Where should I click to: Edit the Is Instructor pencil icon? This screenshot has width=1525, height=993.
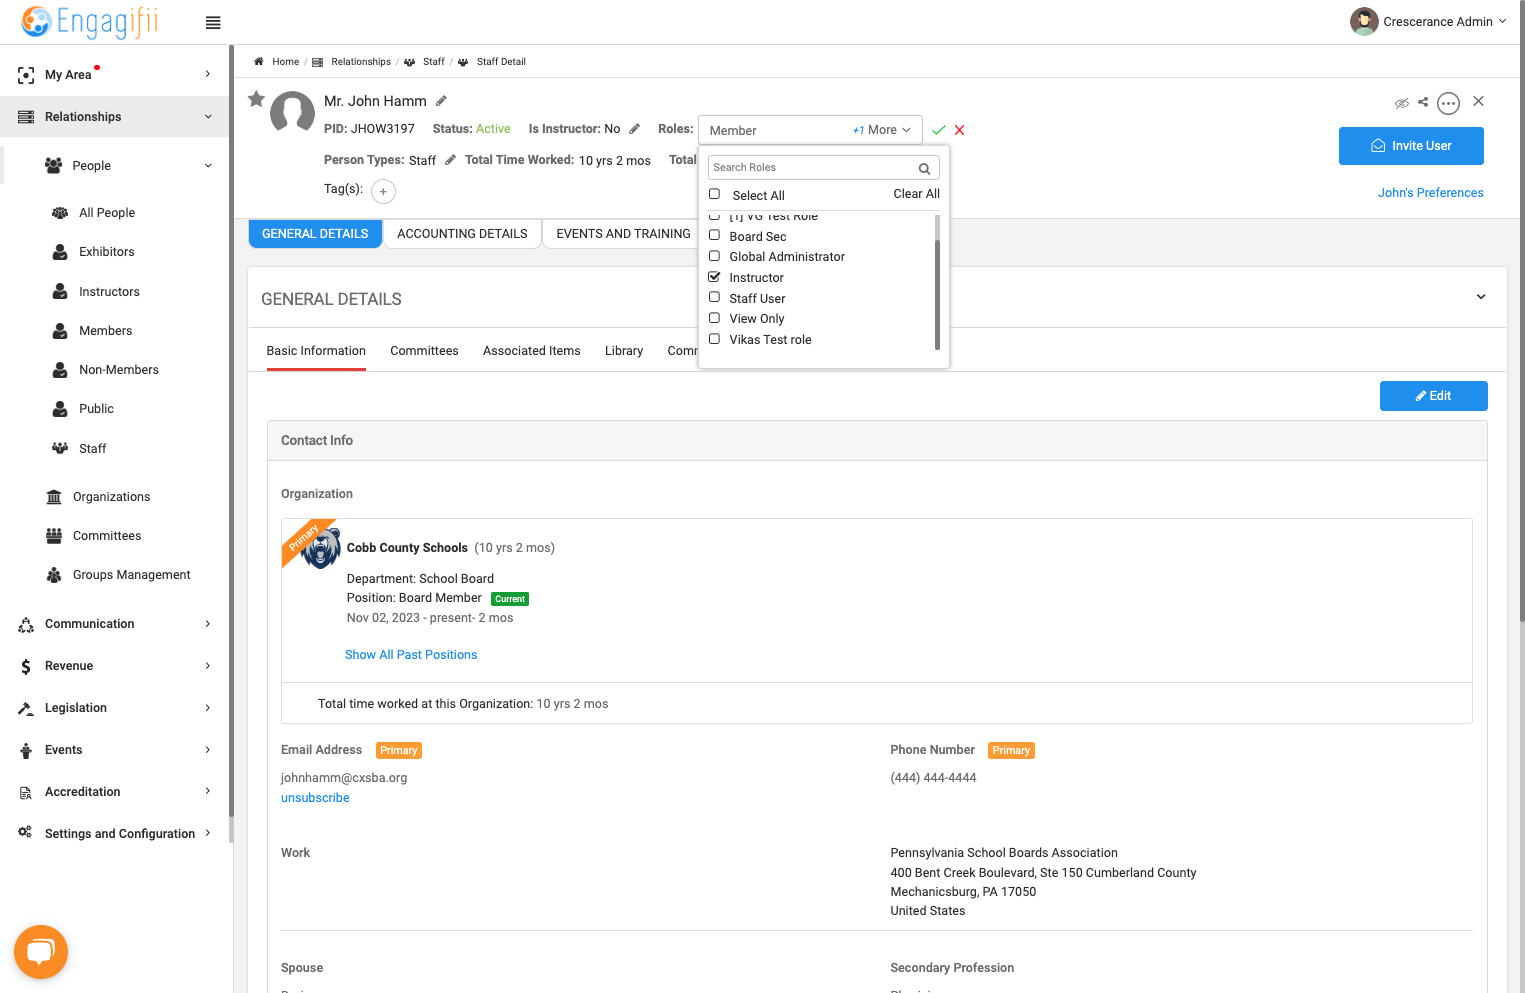pyautogui.click(x=634, y=129)
